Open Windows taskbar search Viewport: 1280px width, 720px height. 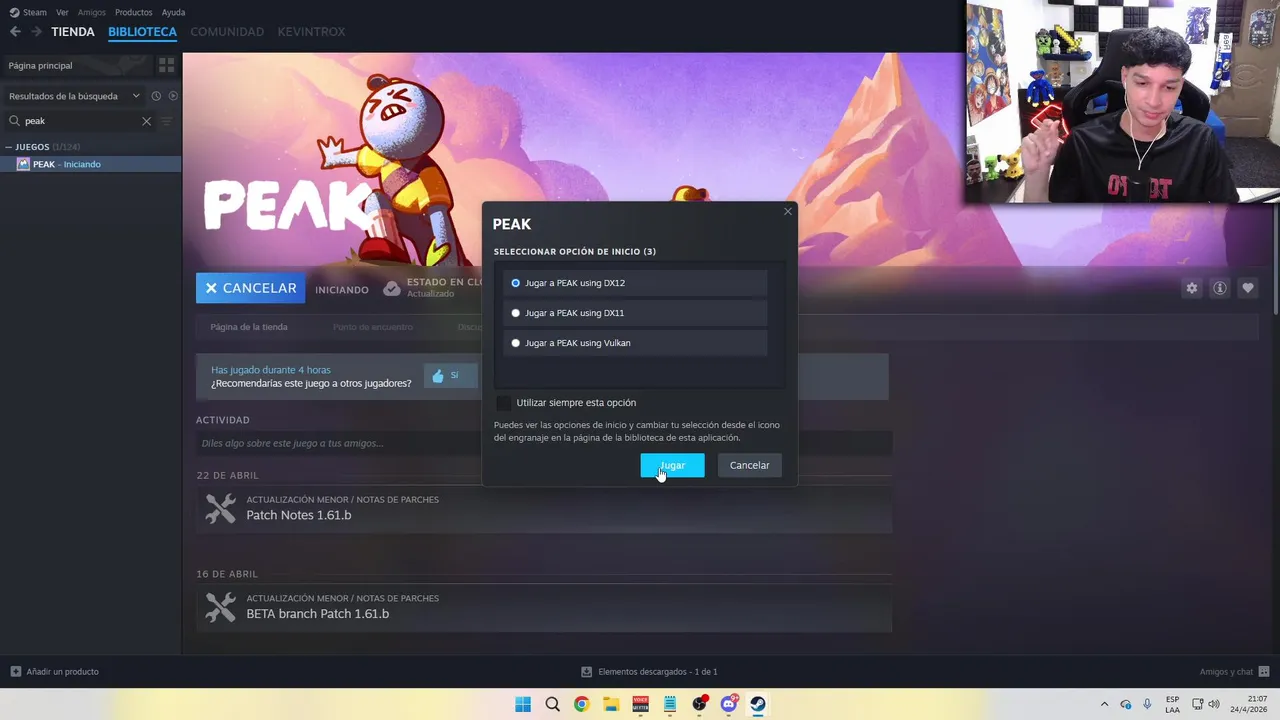(552, 704)
